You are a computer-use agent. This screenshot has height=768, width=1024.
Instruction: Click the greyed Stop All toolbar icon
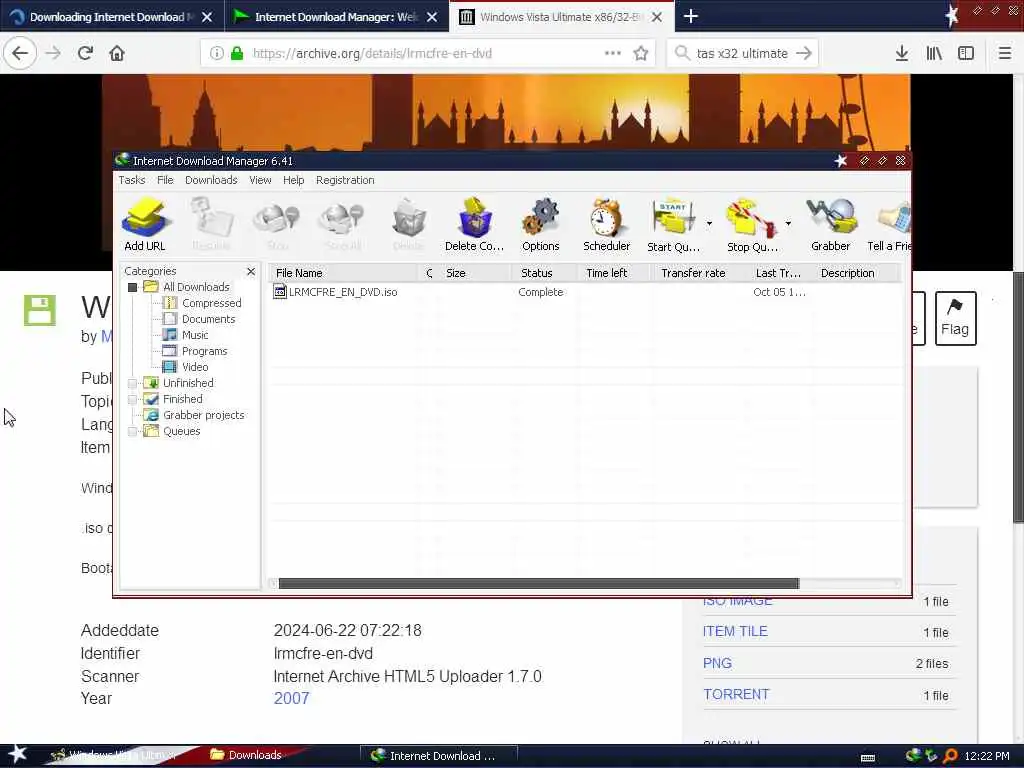[342, 224]
